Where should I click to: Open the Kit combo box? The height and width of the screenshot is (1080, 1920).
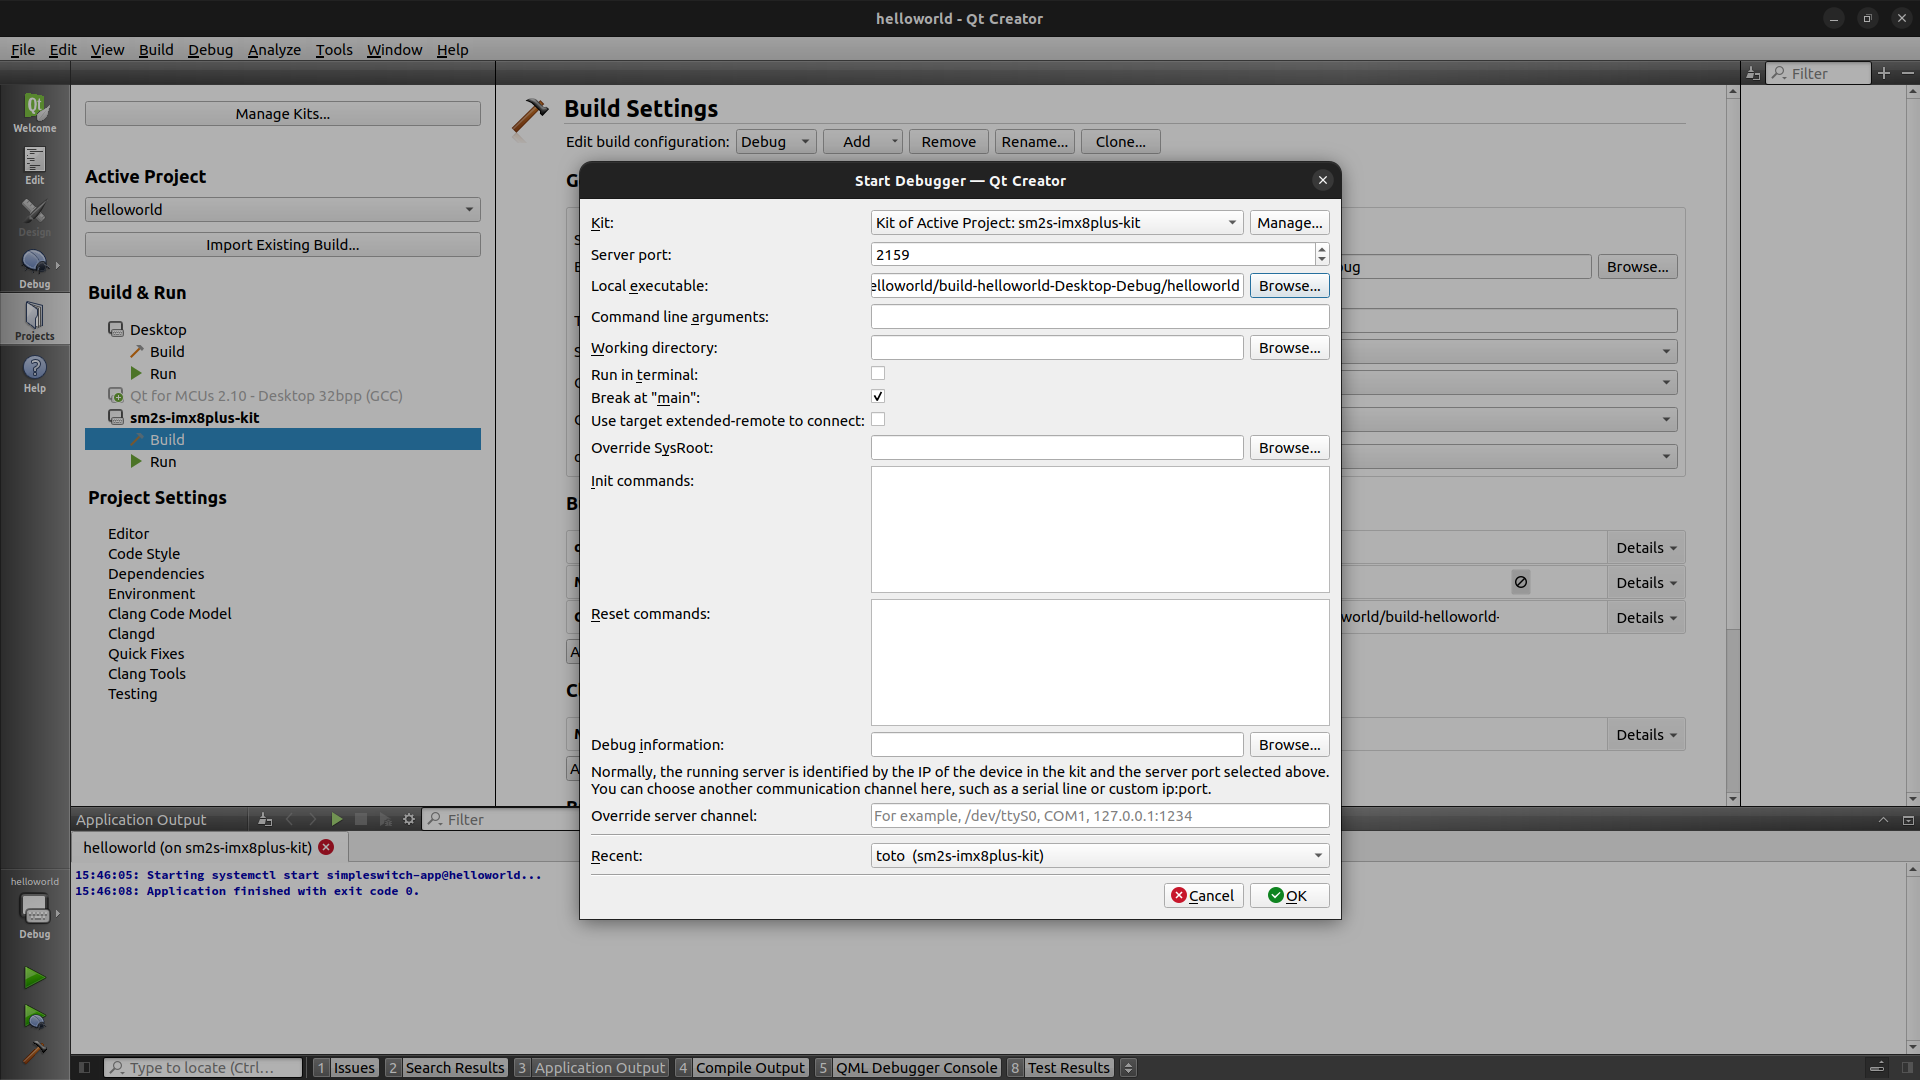click(x=1056, y=223)
